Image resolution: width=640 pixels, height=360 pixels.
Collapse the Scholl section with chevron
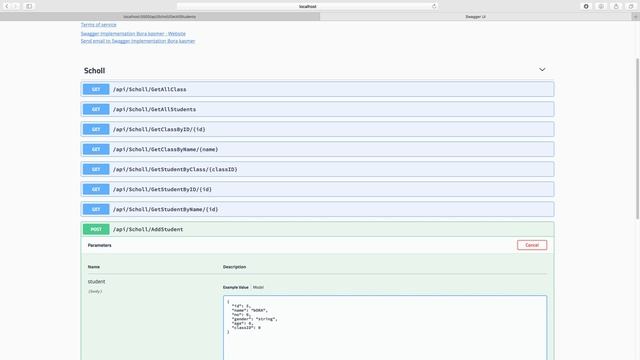542,70
